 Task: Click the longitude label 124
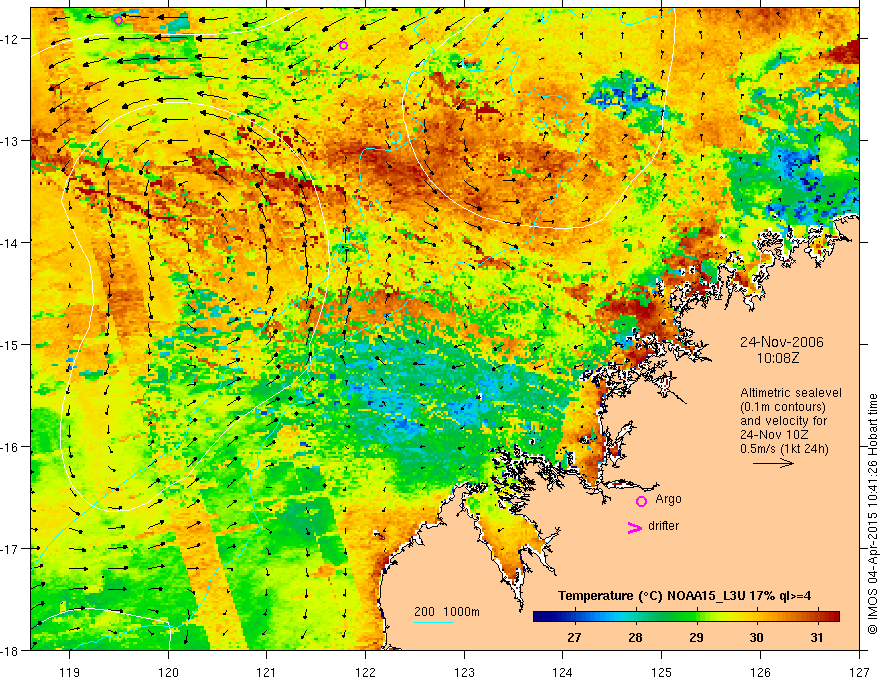click(x=563, y=672)
